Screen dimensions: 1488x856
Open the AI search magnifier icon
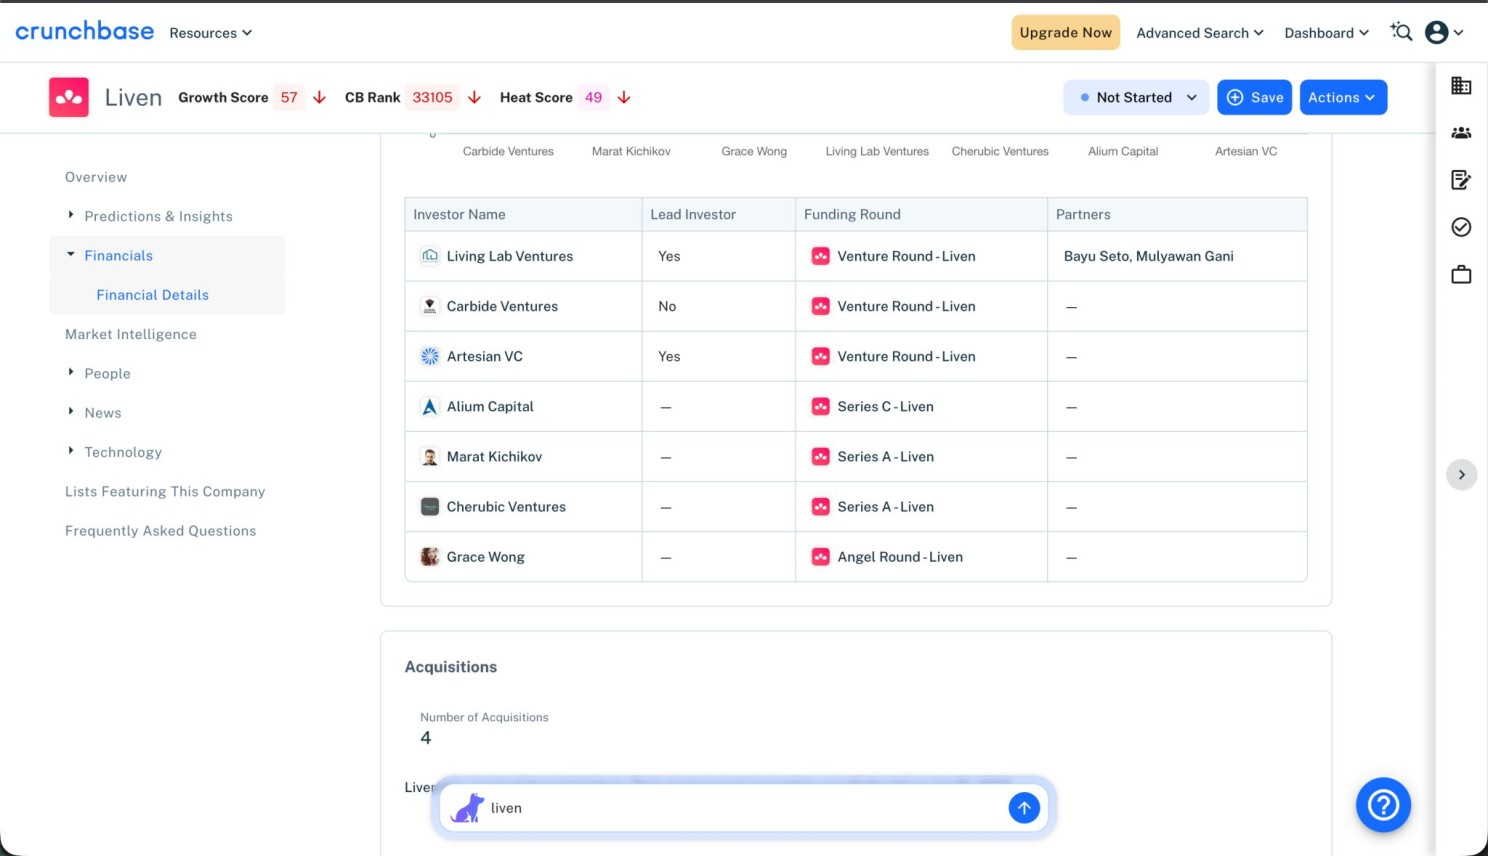[1401, 33]
